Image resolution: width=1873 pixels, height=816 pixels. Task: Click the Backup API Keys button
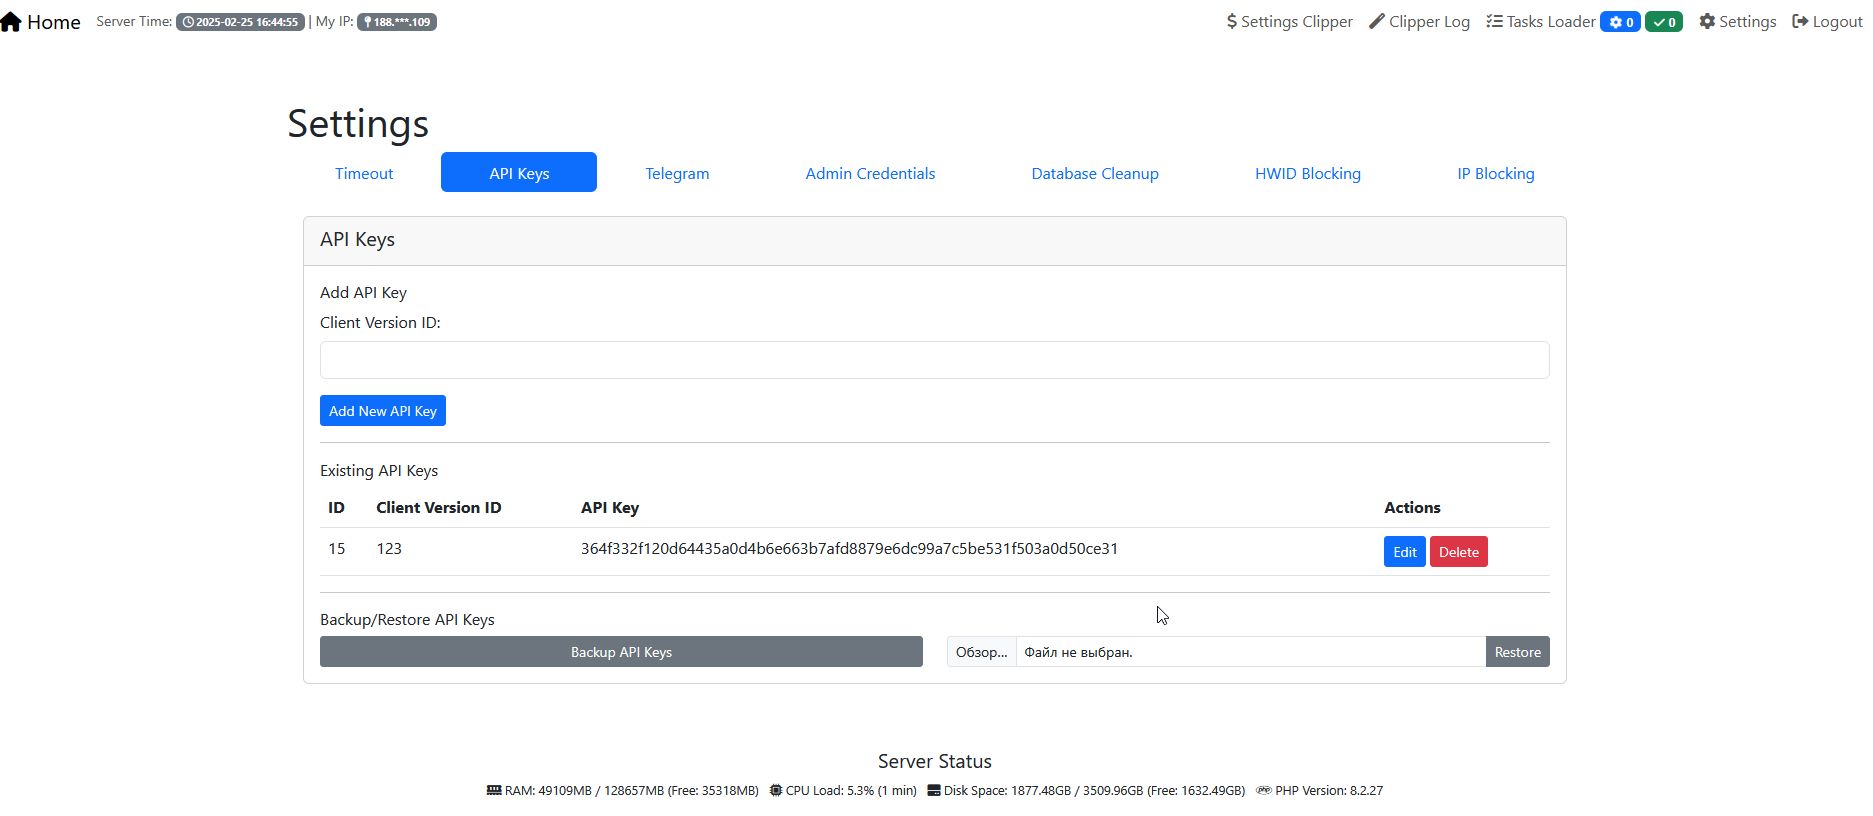click(x=621, y=652)
